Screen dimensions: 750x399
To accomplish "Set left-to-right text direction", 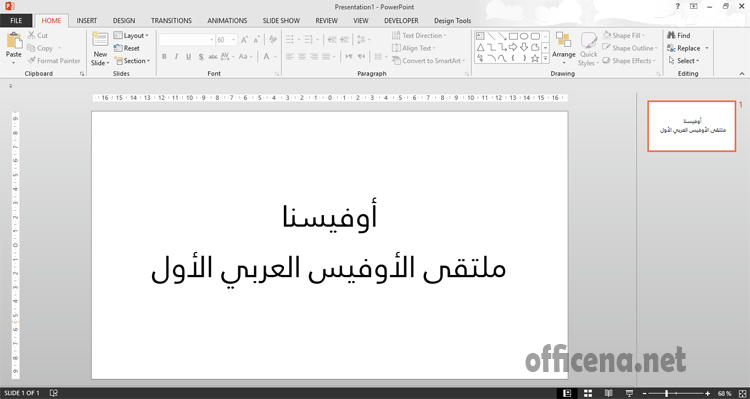I will click(x=349, y=56).
